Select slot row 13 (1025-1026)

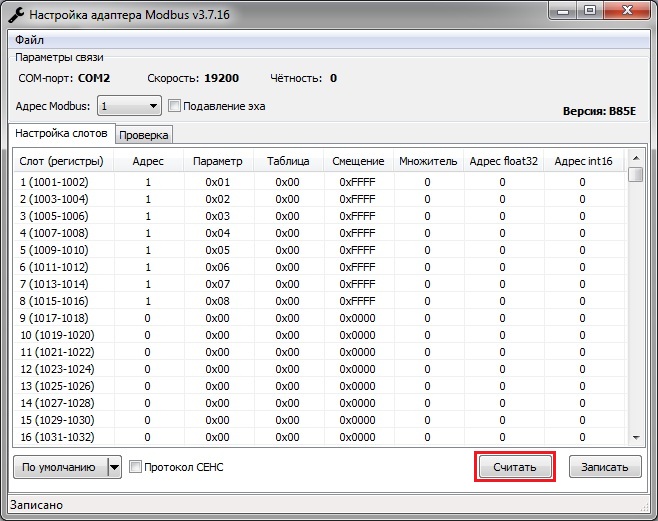320,386
